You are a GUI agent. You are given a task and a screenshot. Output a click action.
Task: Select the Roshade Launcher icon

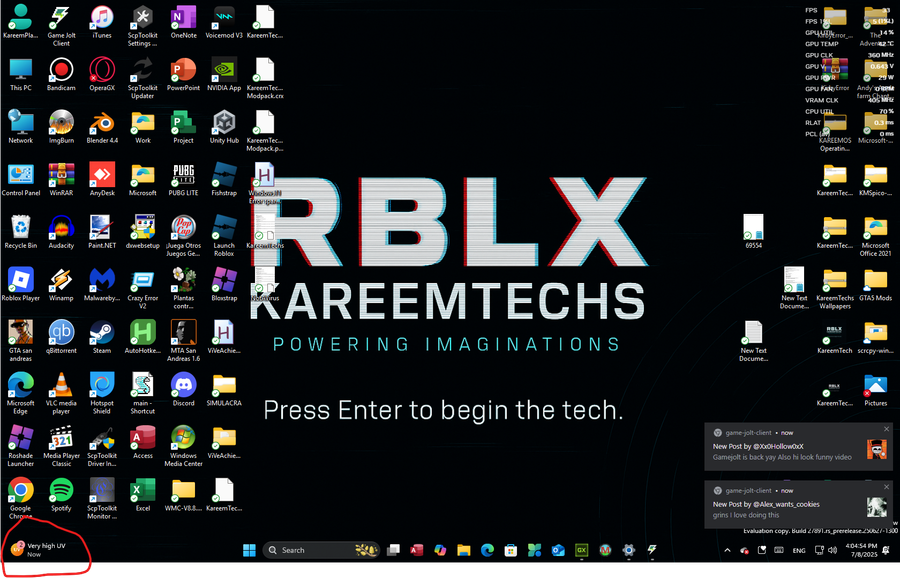(x=21, y=446)
